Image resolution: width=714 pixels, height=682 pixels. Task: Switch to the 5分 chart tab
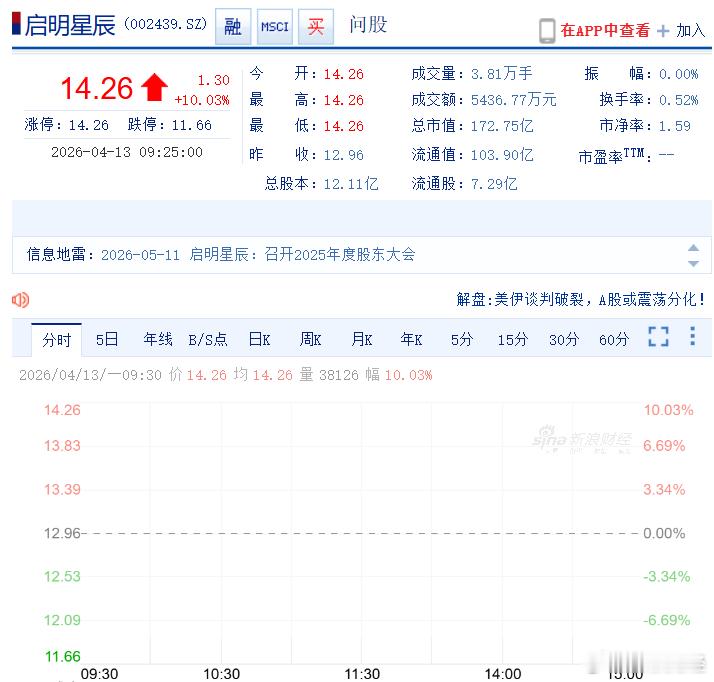(462, 340)
